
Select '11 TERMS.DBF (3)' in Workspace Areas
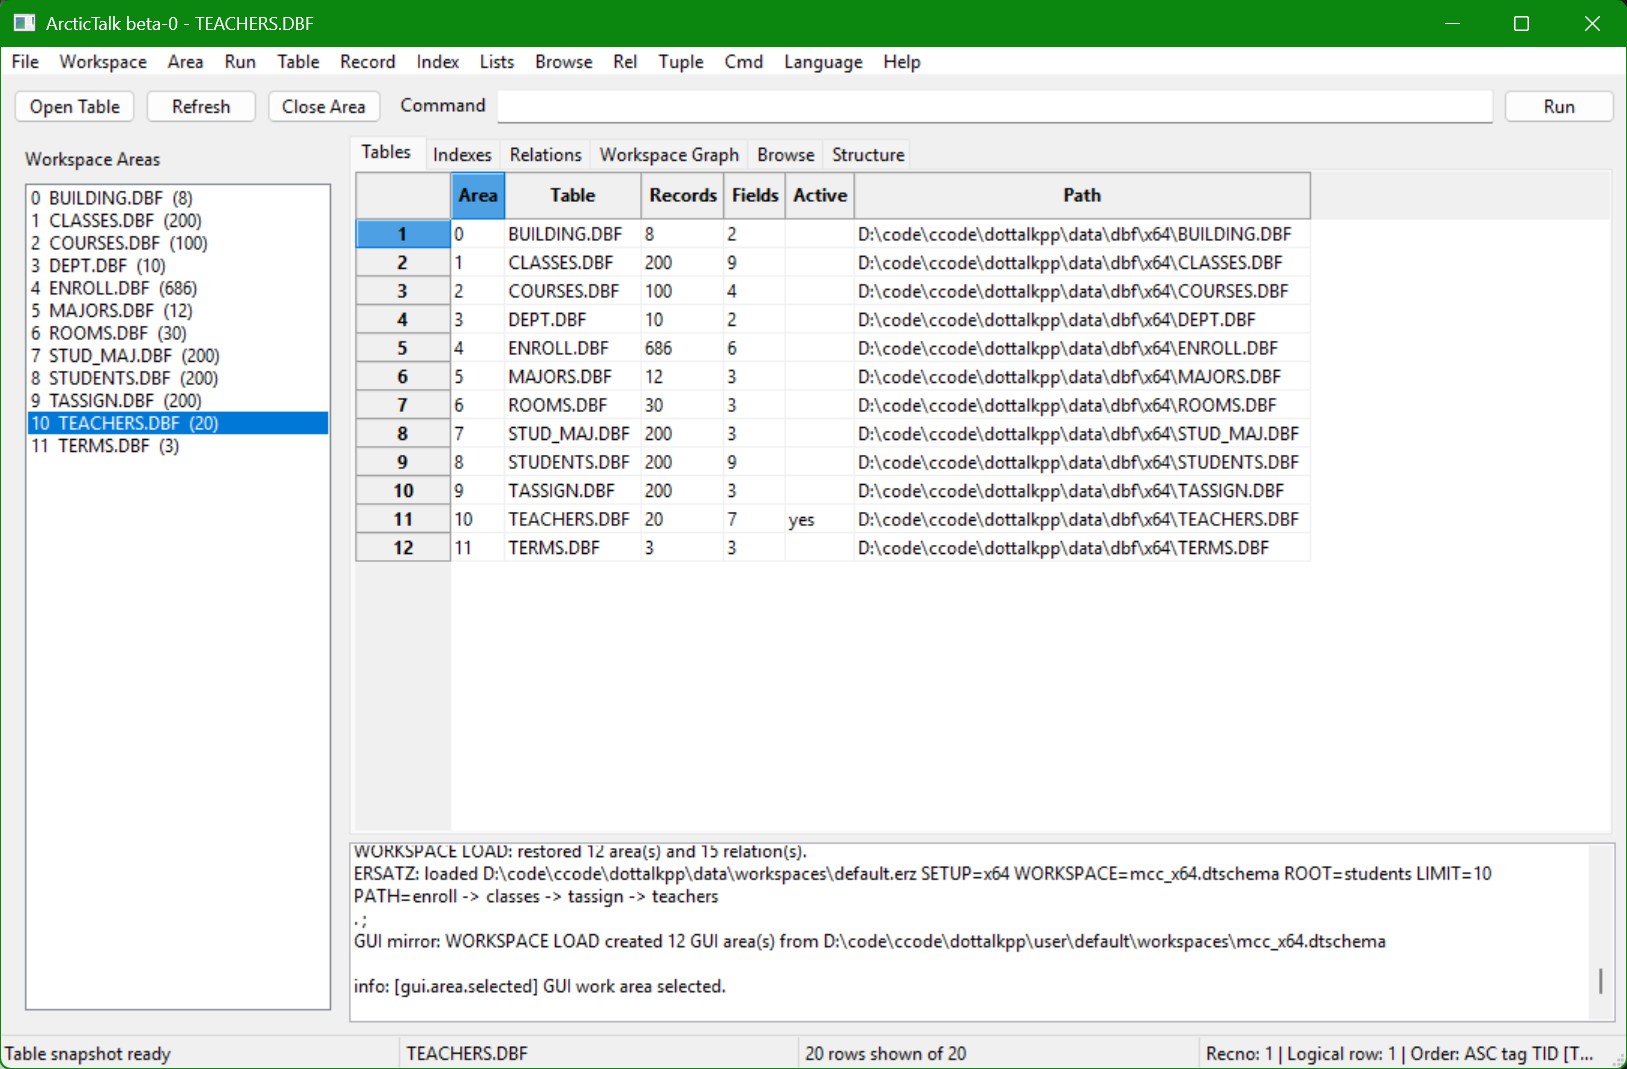pyautogui.click(x=178, y=445)
